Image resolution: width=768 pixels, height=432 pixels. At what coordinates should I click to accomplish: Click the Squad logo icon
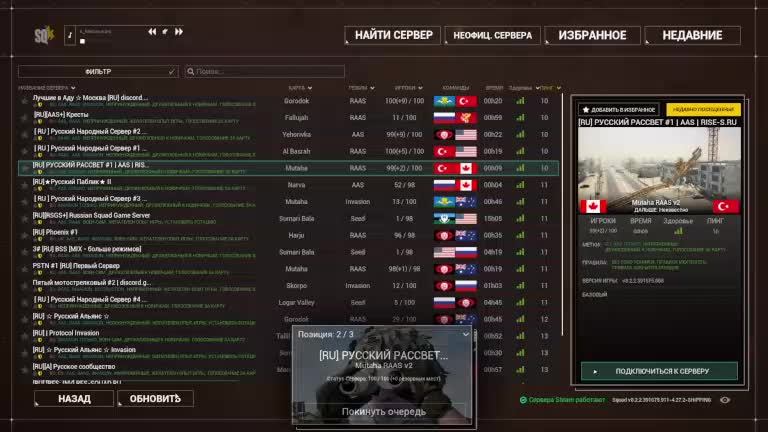[44, 35]
